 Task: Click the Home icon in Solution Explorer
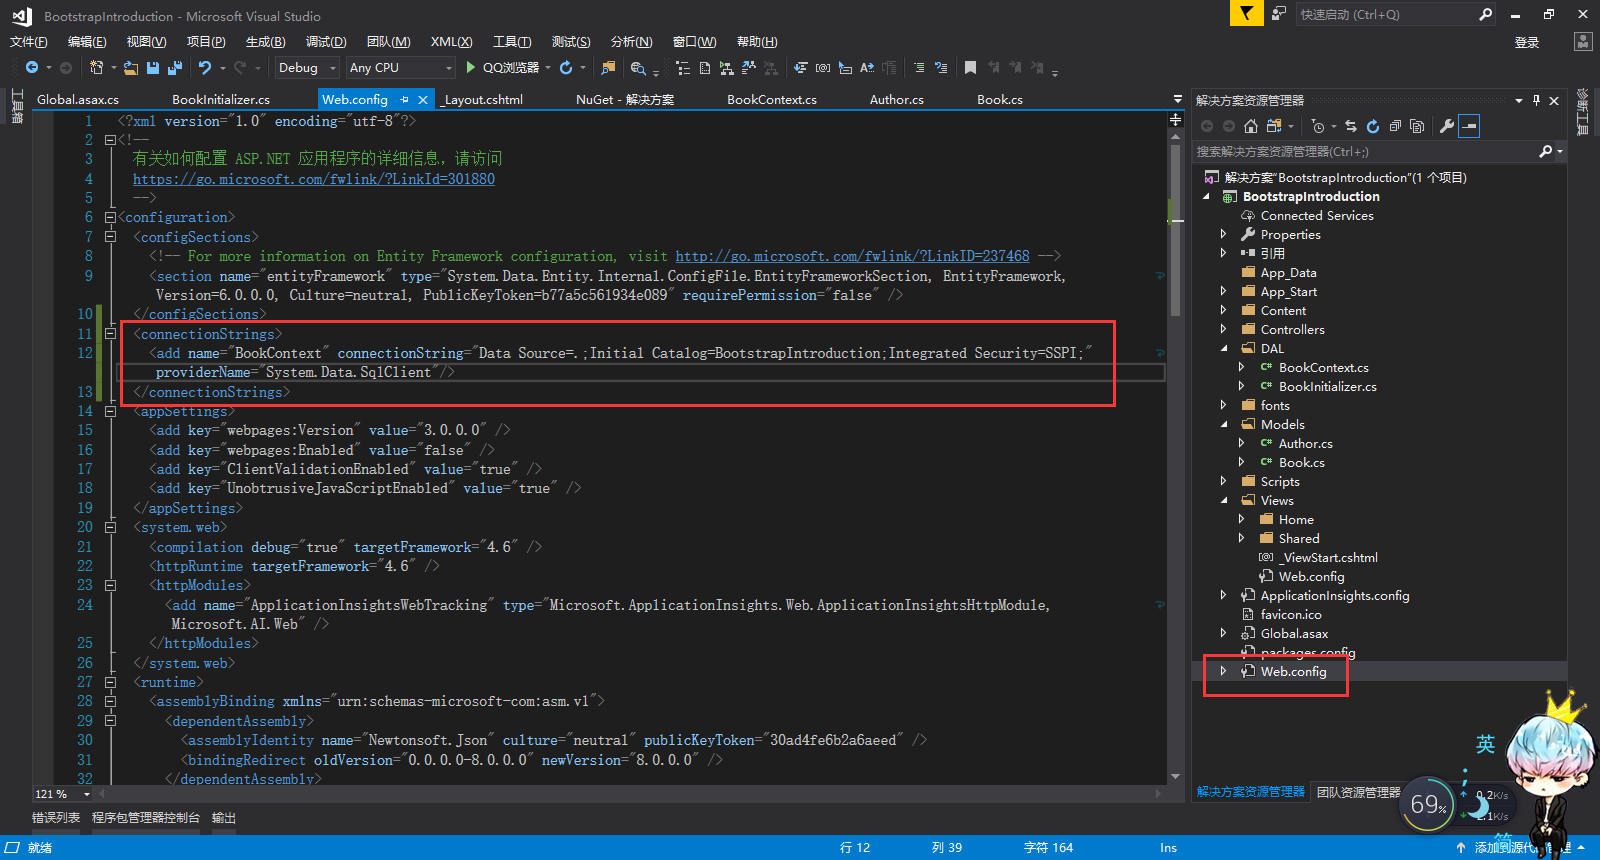coord(1250,126)
